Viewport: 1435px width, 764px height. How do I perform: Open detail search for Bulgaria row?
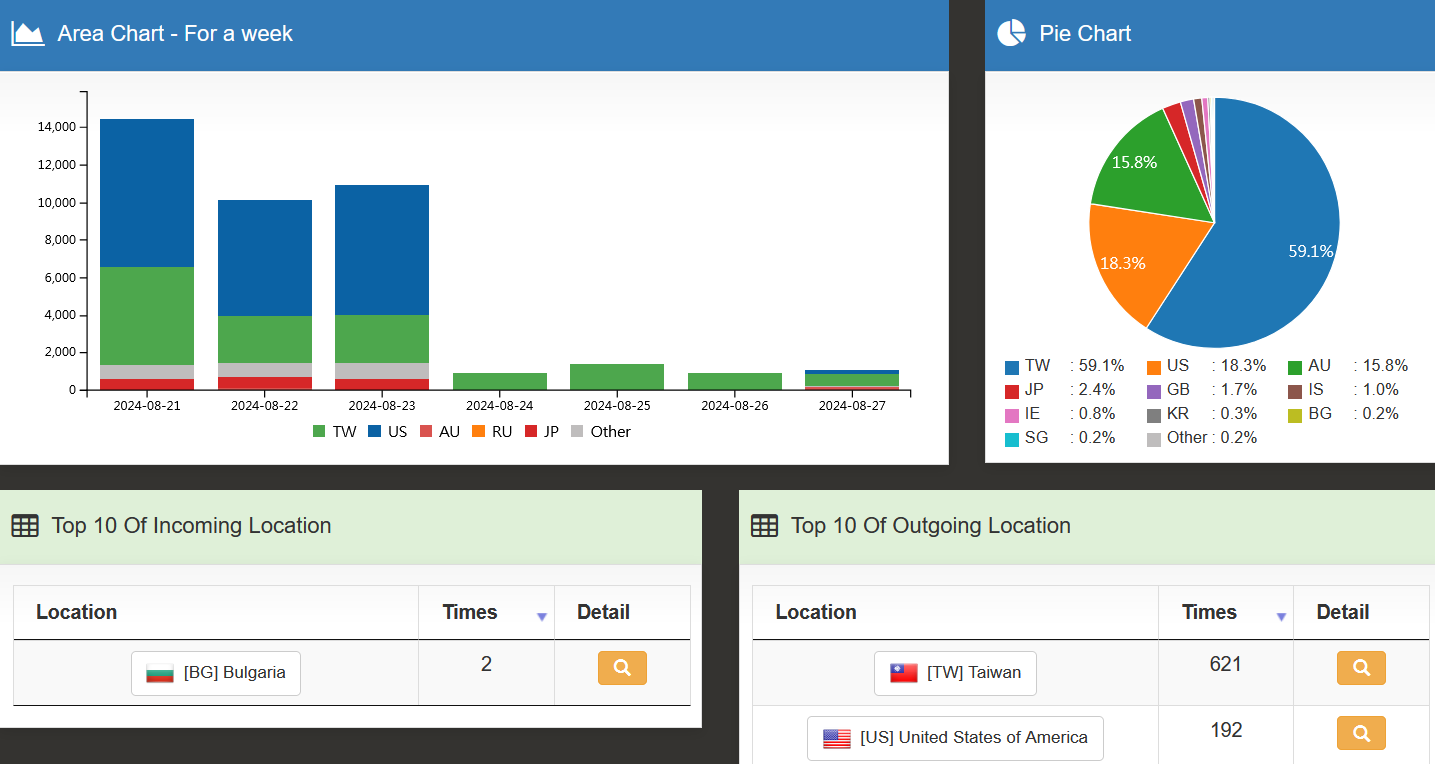point(622,668)
